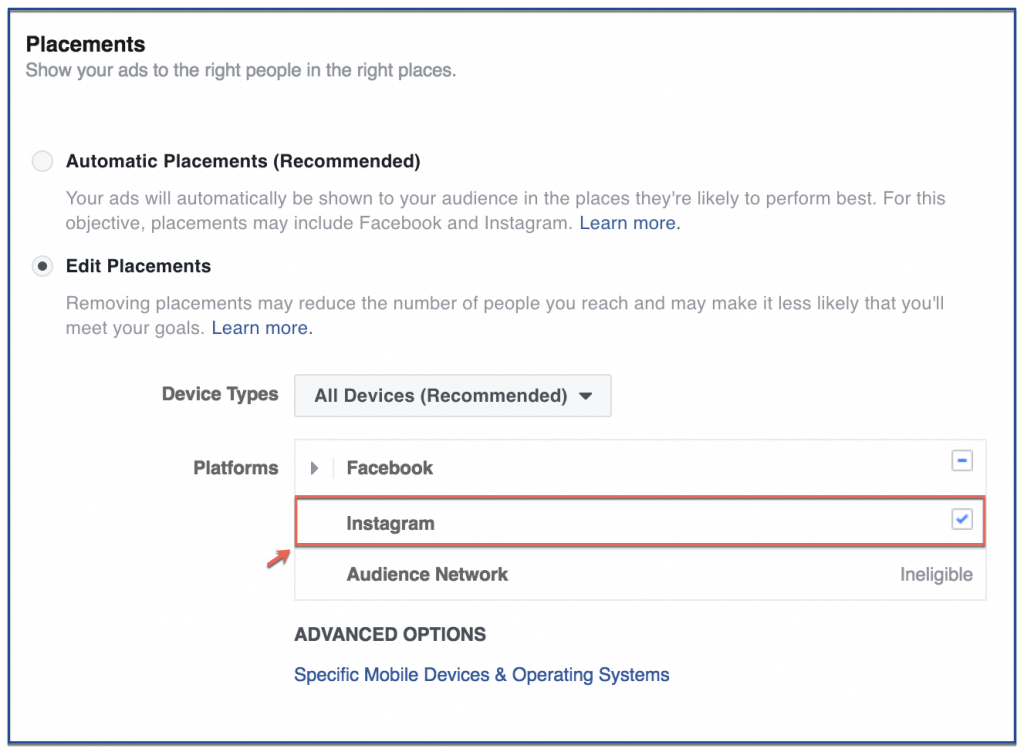Open Specific Mobile Devices & Operating Systems
Screen dimensions: 1024x752
pos(481,674)
